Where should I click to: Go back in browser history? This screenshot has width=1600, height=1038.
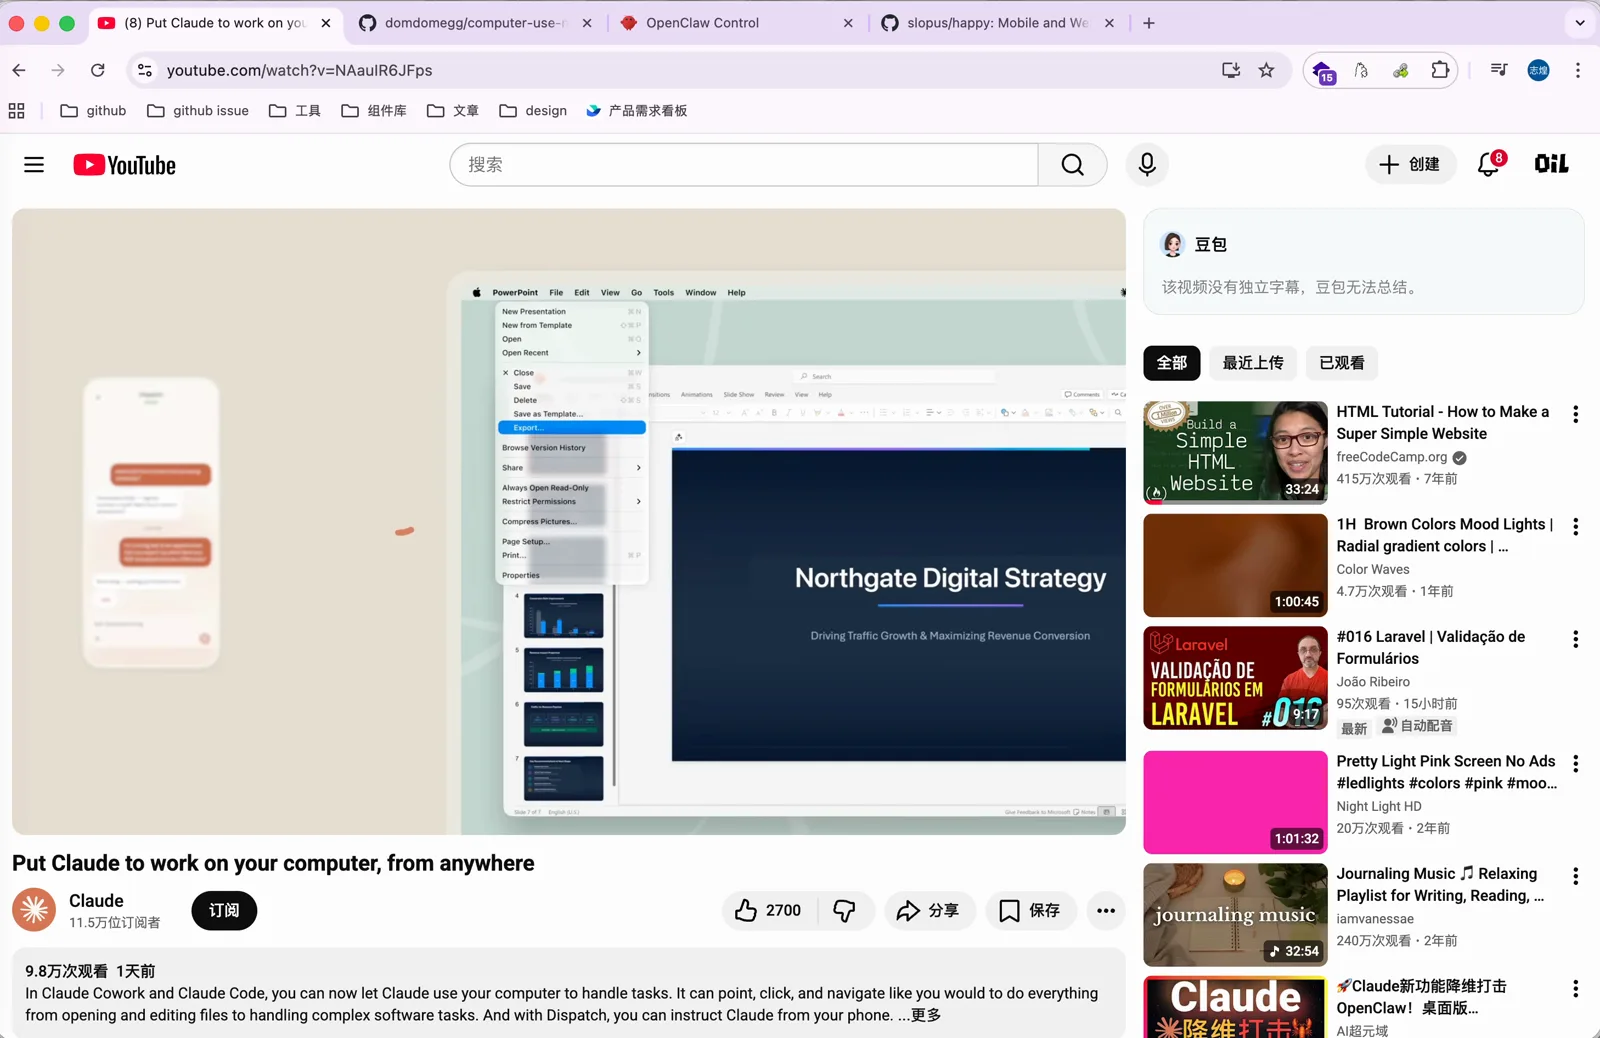point(19,70)
